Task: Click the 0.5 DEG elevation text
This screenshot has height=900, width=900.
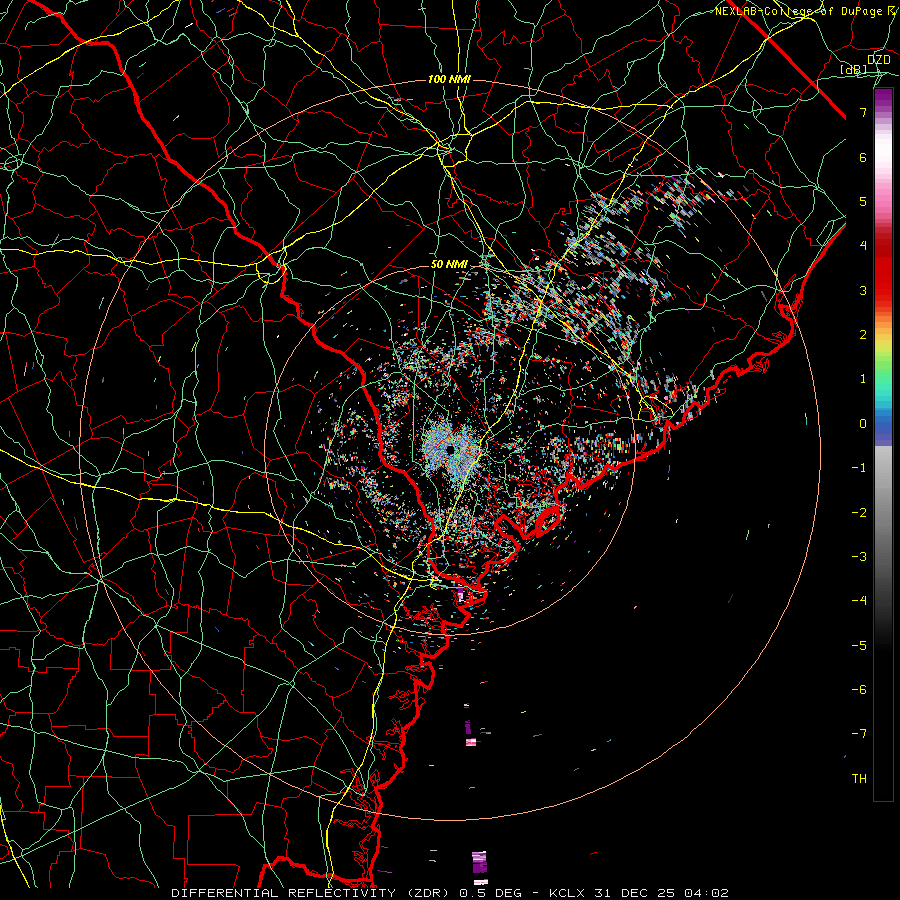Action: pyautogui.click(x=491, y=893)
